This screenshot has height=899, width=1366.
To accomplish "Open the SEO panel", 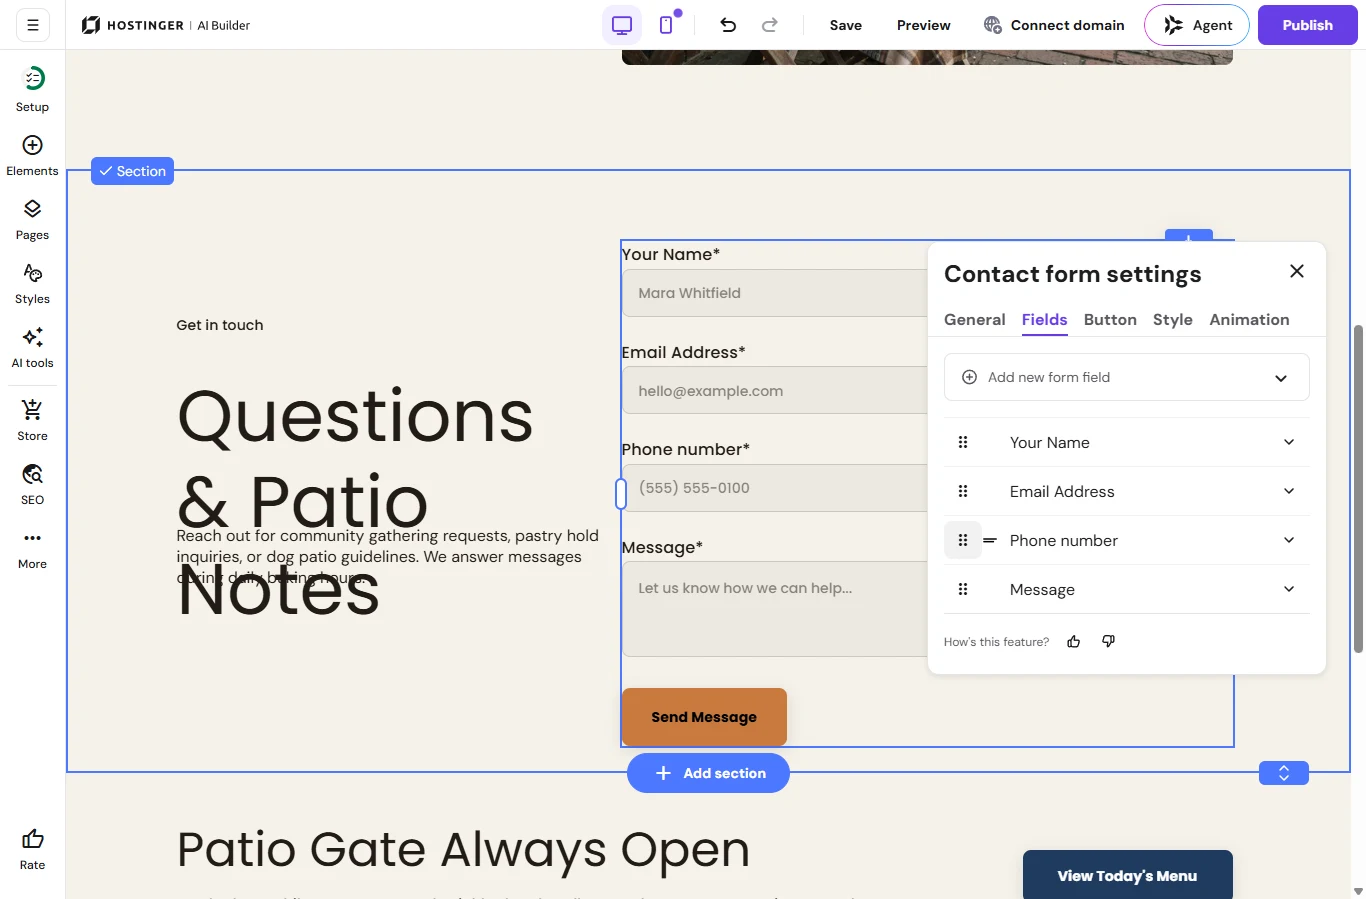I will pos(33,484).
